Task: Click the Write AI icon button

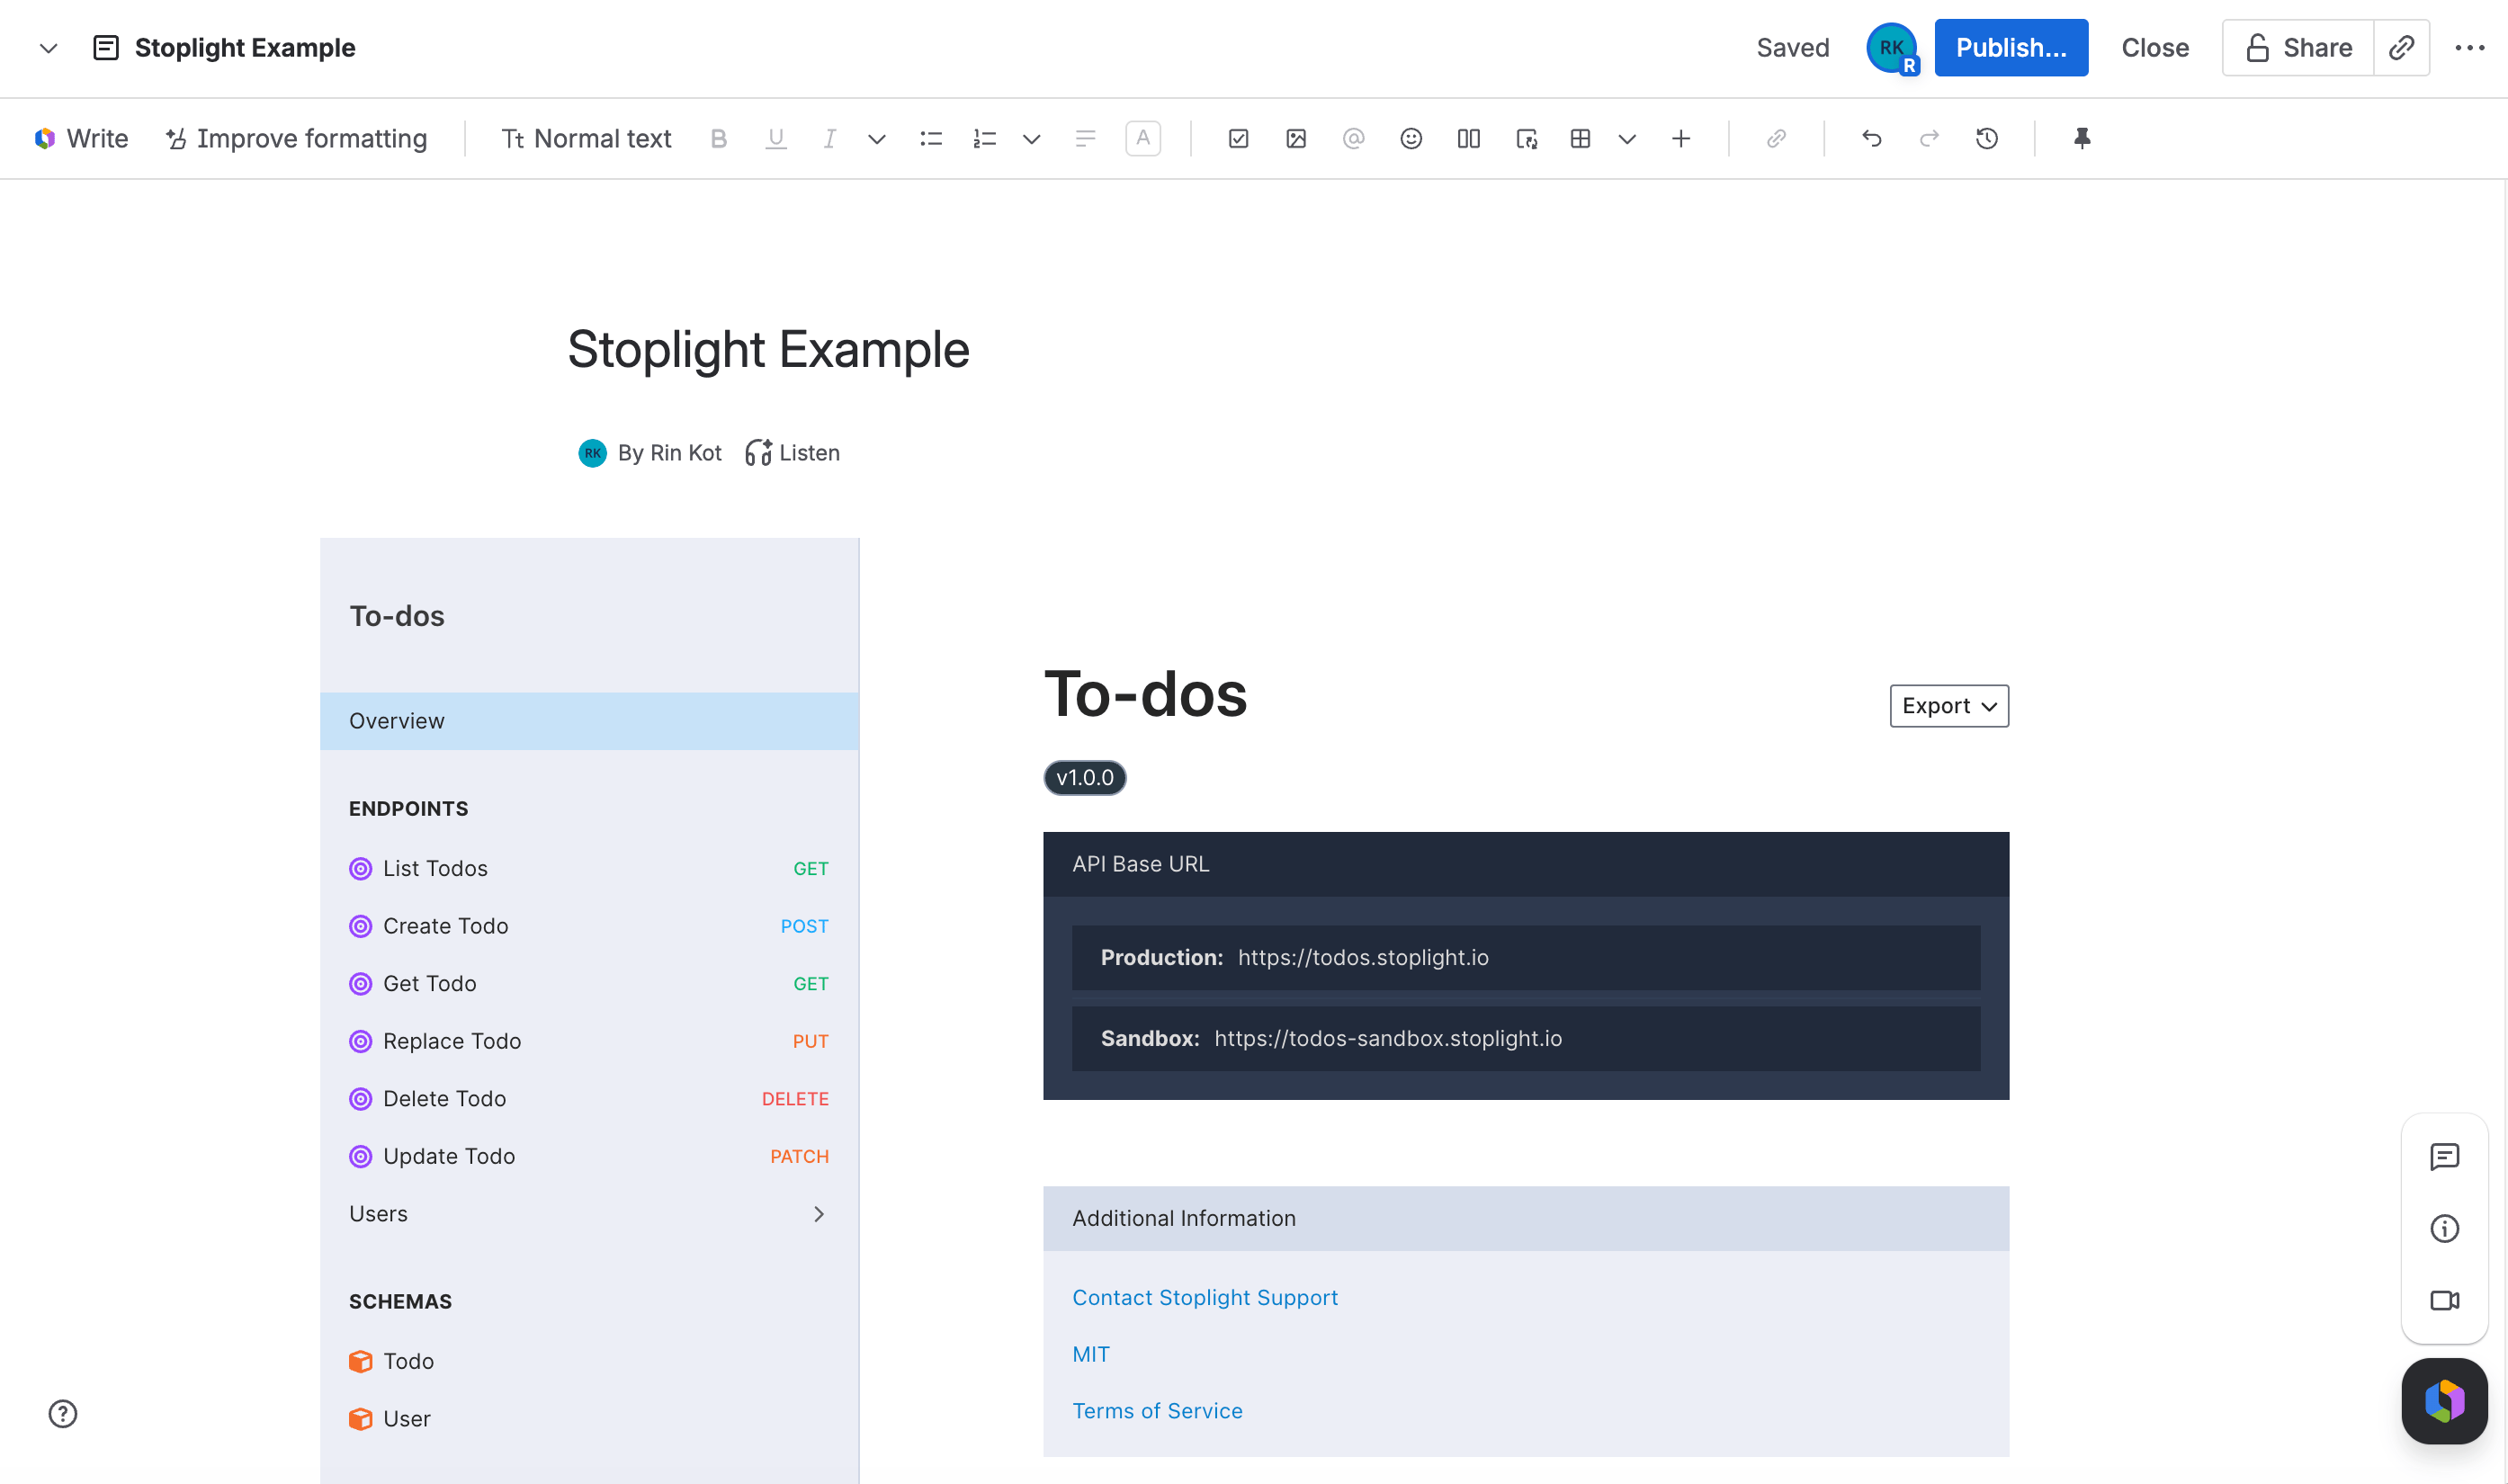Action: coord(81,138)
